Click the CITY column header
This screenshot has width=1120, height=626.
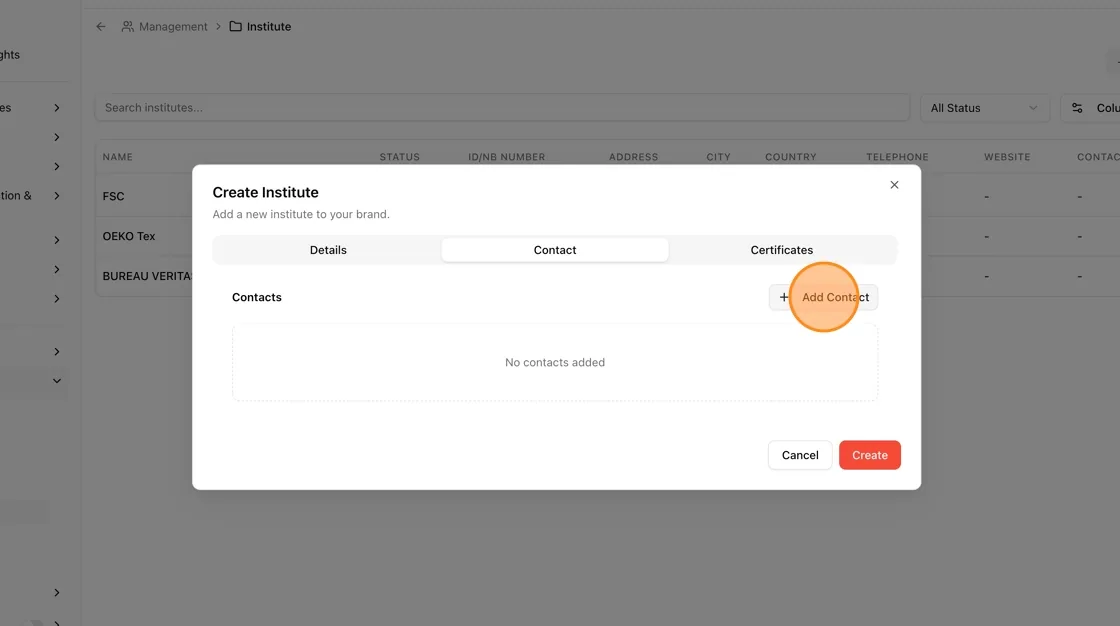point(719,156)
